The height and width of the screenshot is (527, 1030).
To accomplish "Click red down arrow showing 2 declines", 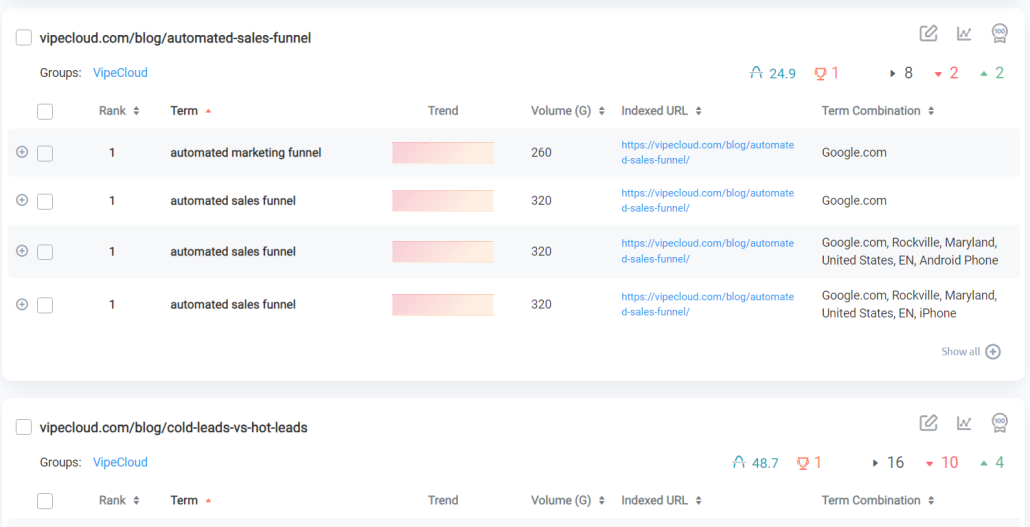I will coord(939,74).
